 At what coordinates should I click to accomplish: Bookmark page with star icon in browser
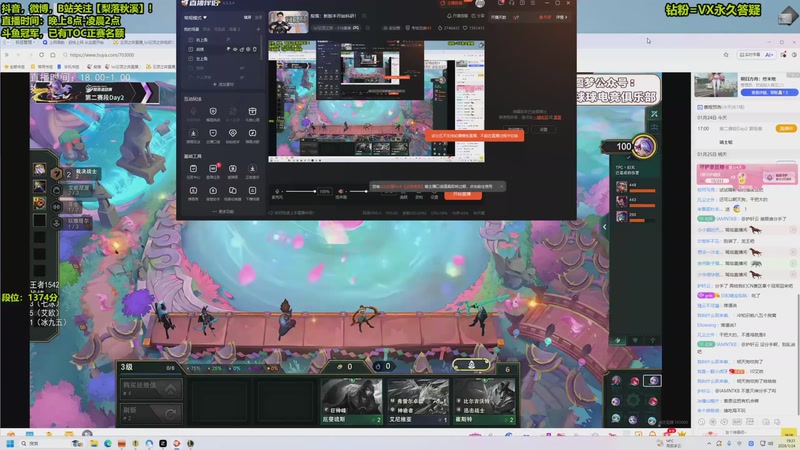click(x=726, y=55)
